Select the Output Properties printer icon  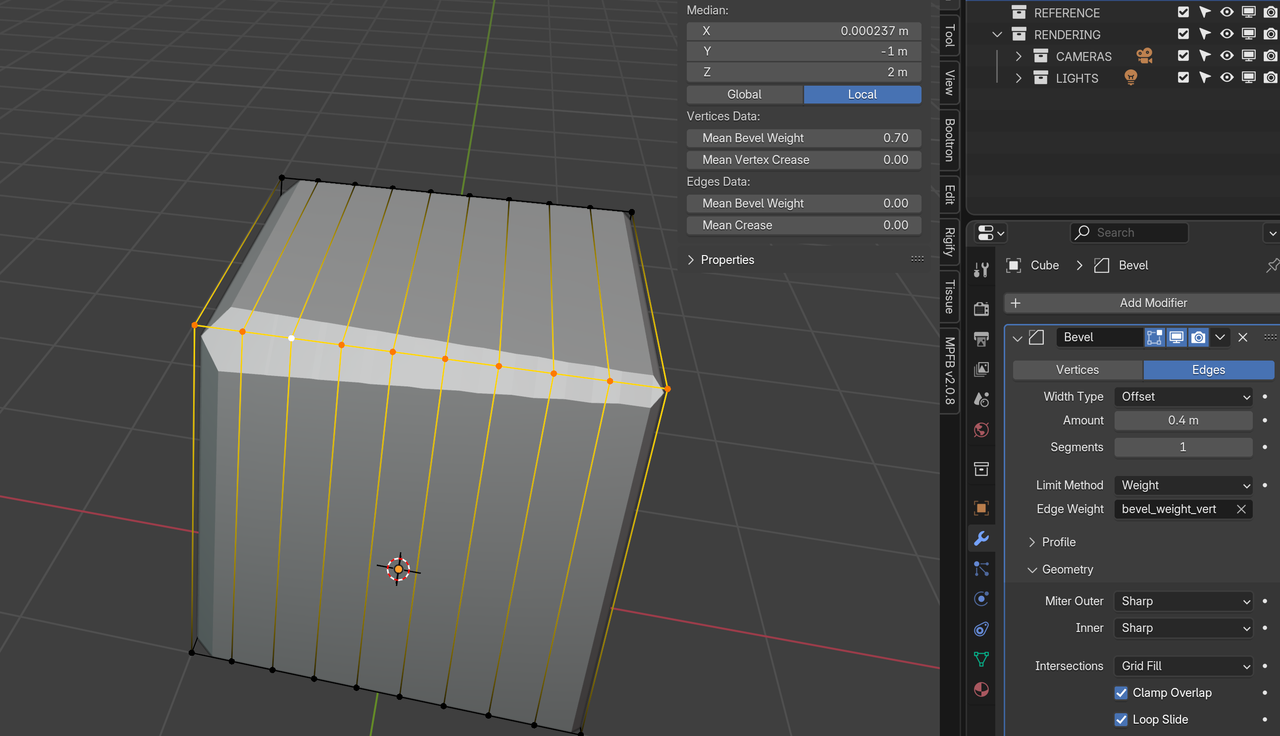click(x=981, y=339)
